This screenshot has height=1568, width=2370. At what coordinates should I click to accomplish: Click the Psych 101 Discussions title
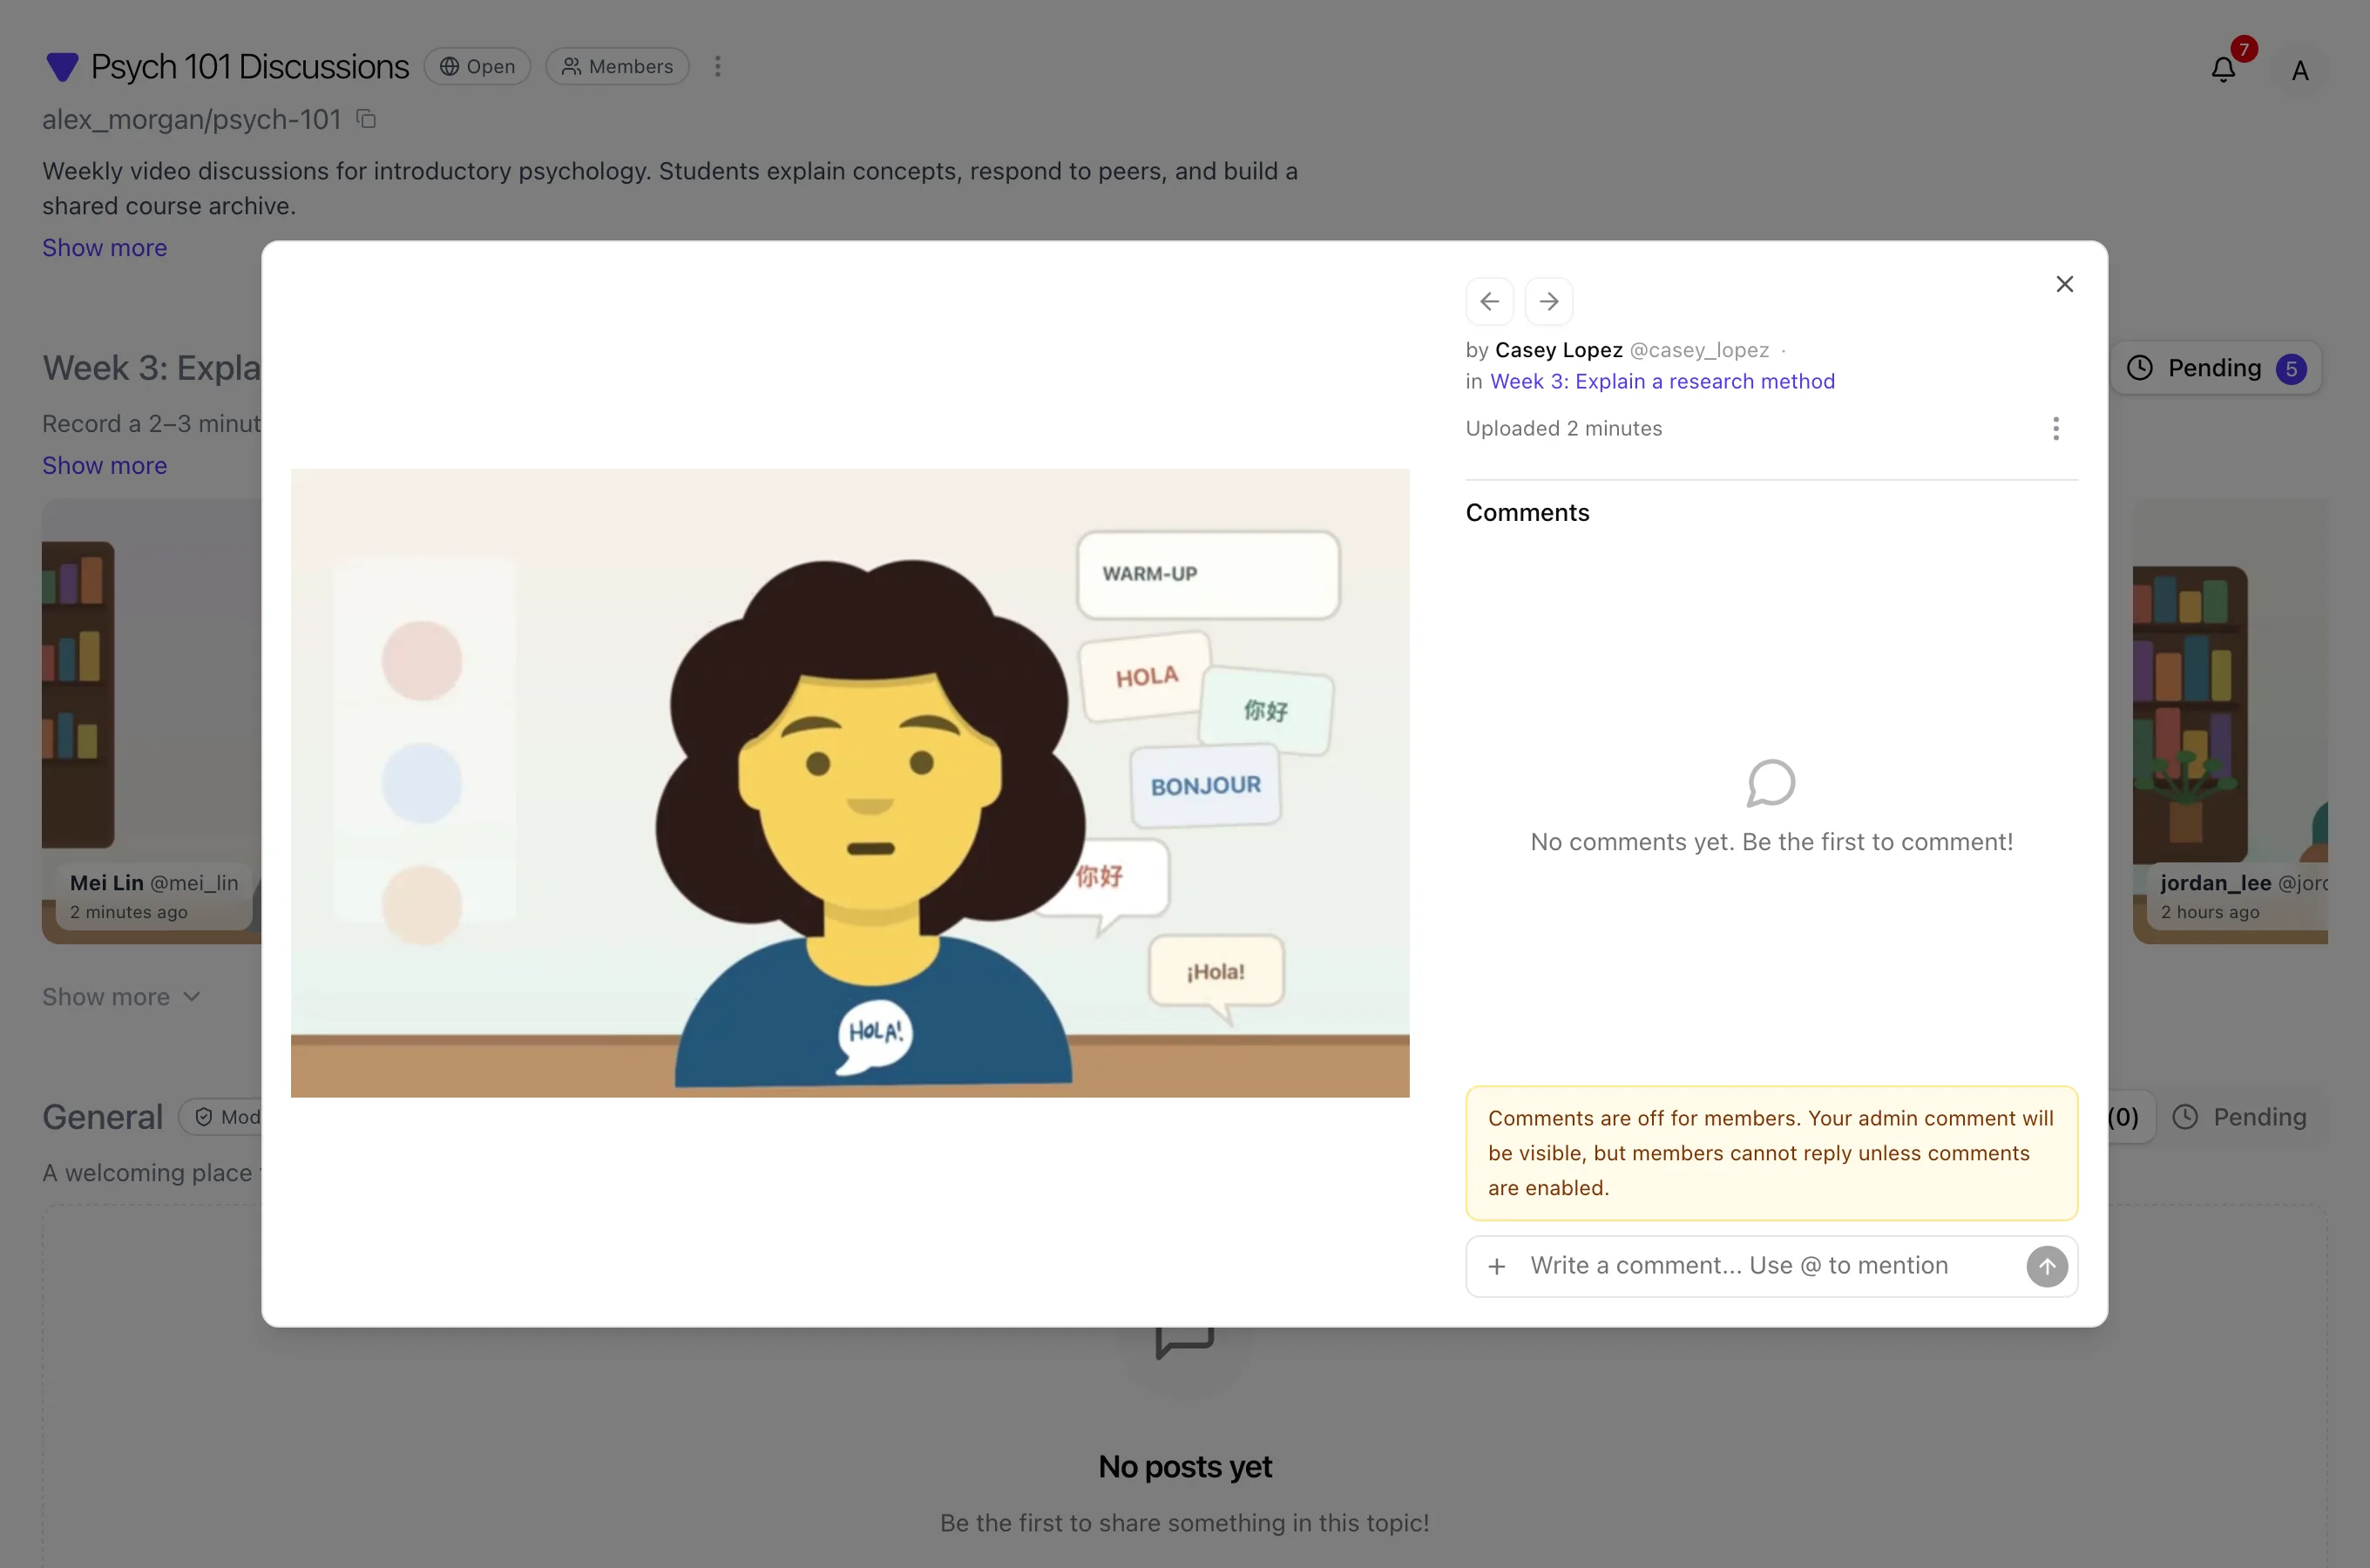coord(249,66)
